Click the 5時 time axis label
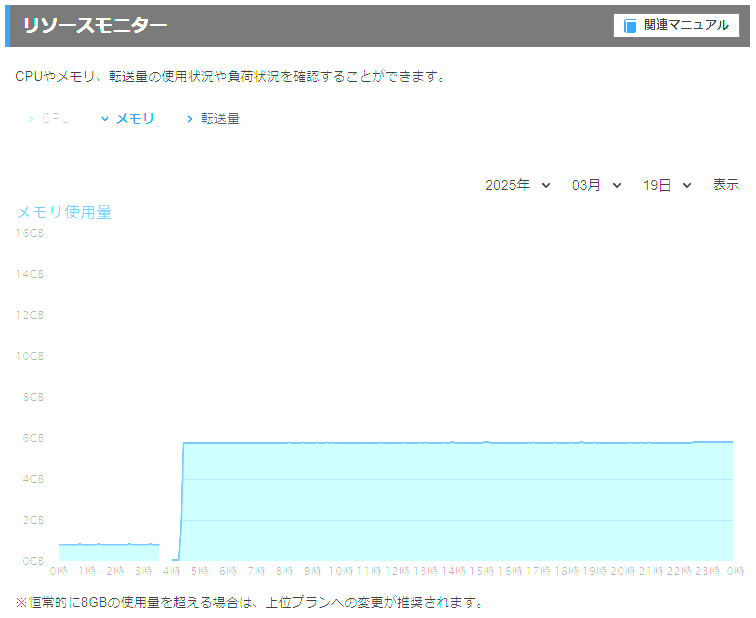This screenshot has width=756, height=618. coord(200,571)
